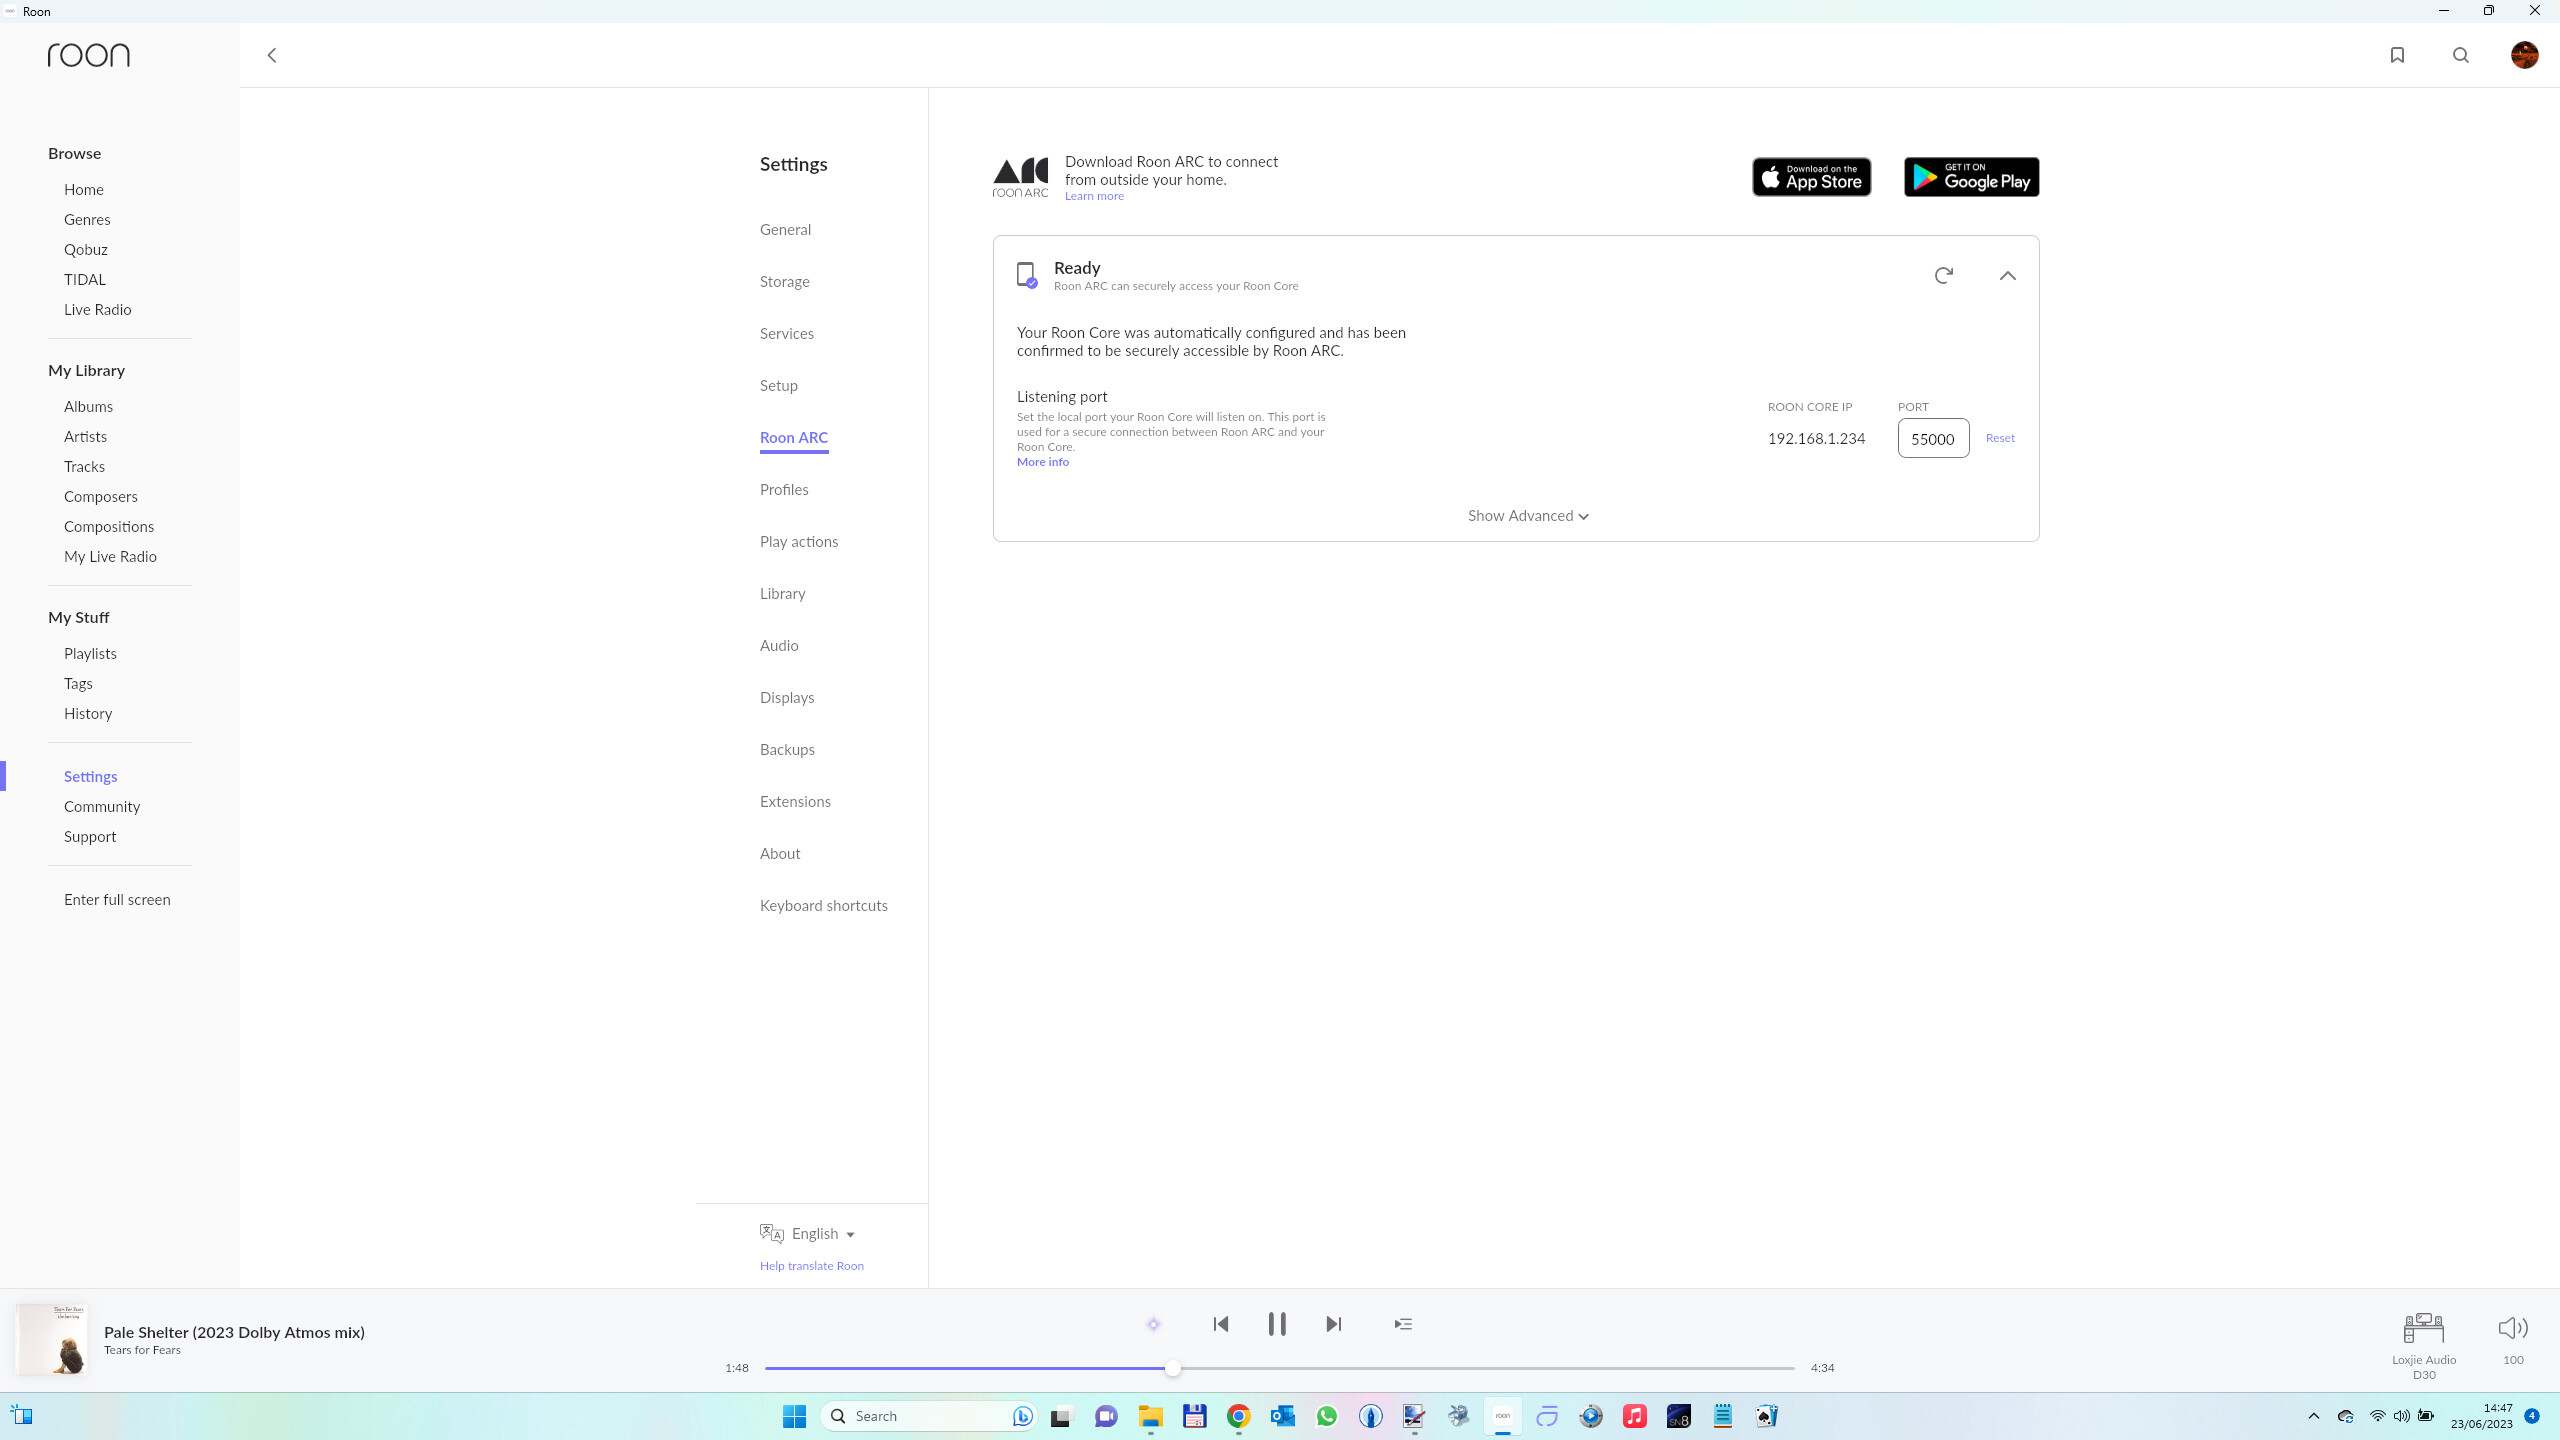The width and height of the screenshot is (2560, 1440).
Task: Reset the listening port
Action: click(x=2000, y=438)
